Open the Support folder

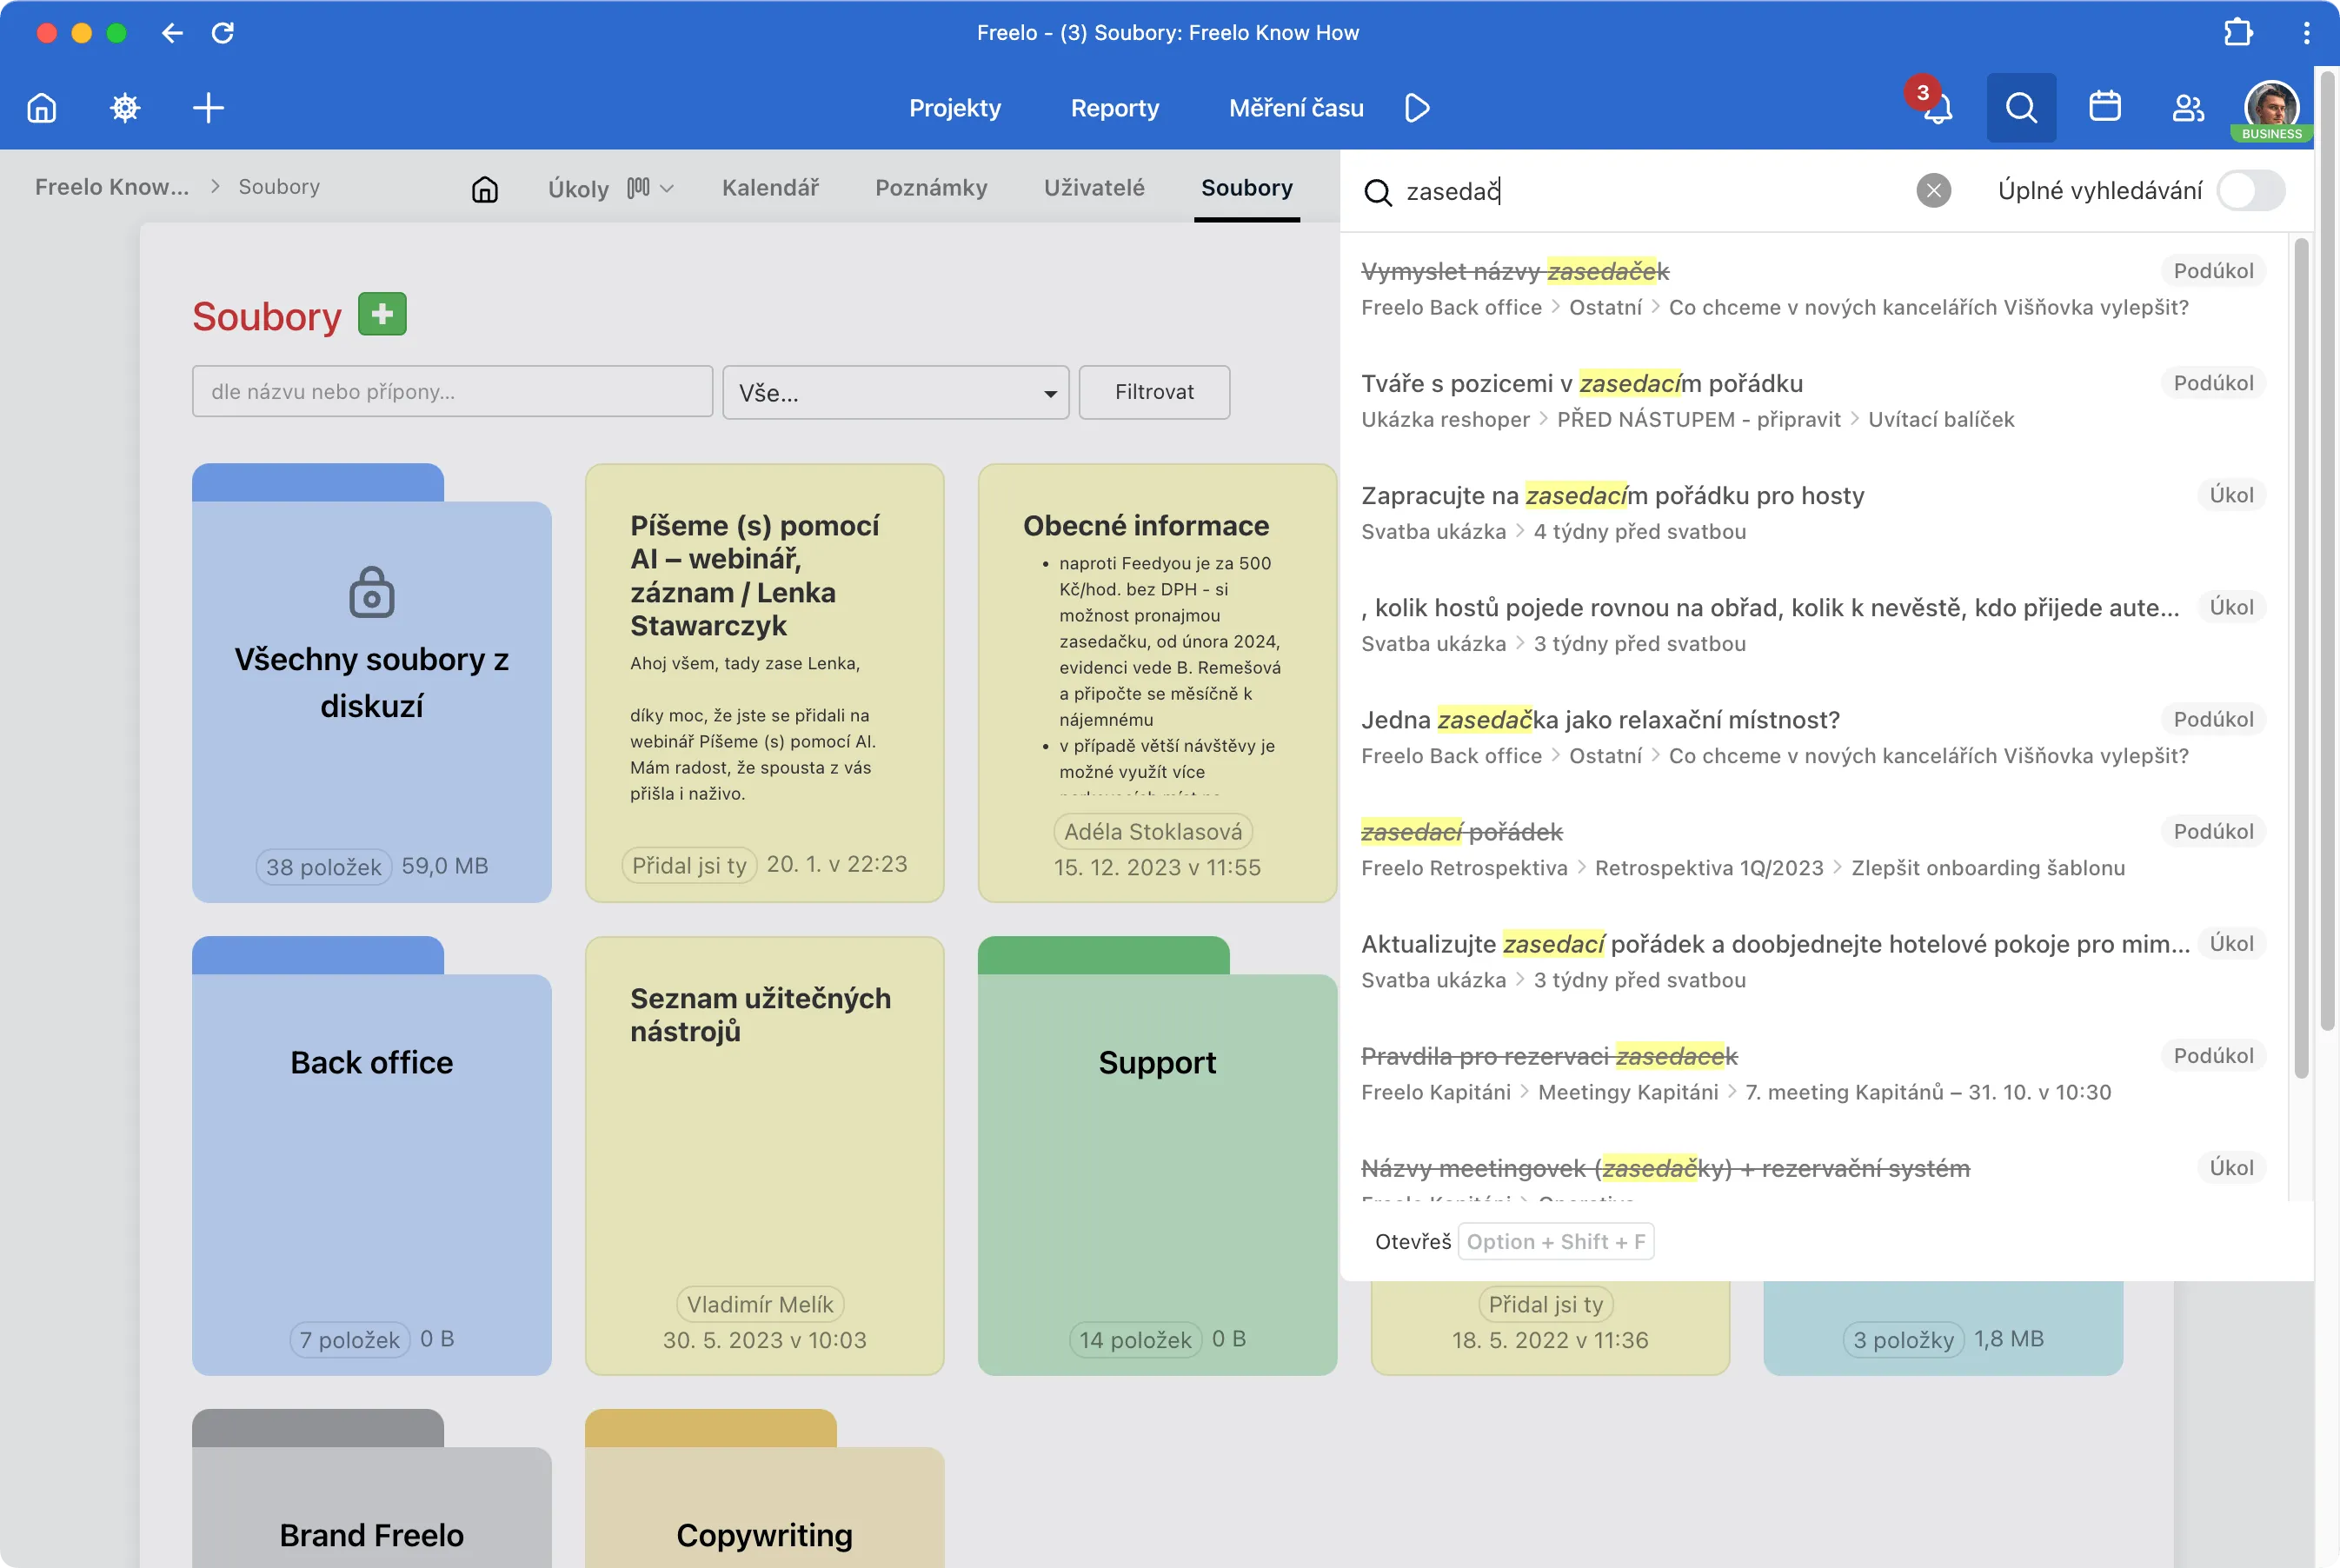(x=1158, y=1156)
